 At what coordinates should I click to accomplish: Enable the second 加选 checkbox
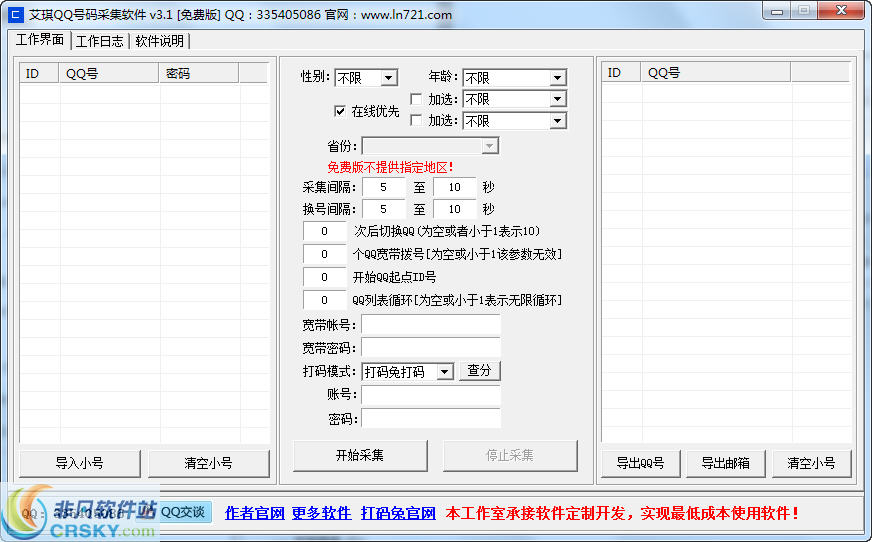point(415,120)
